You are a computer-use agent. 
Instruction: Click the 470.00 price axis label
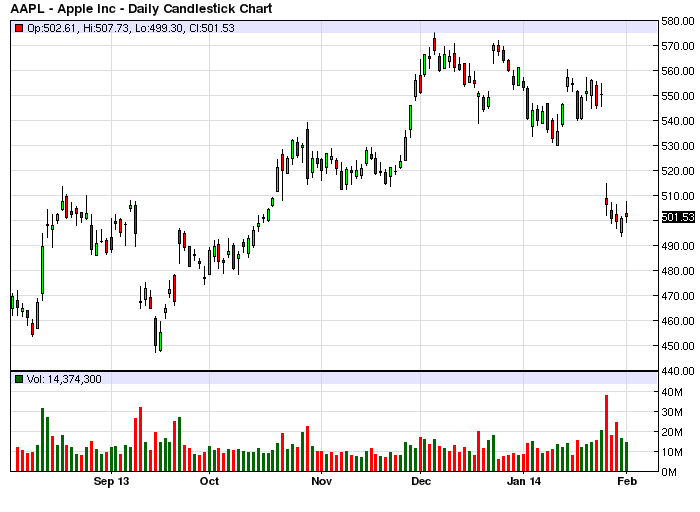[678, 296]
